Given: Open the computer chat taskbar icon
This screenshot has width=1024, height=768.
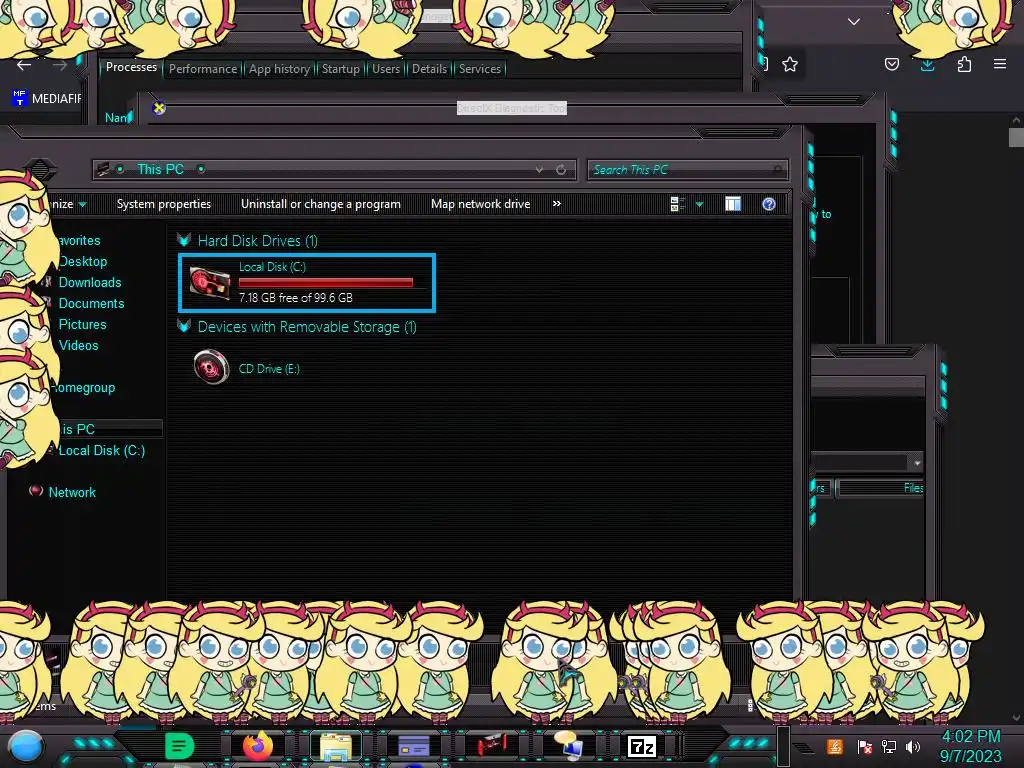Looking at the screenshot, I should click(x=569, y=746).
